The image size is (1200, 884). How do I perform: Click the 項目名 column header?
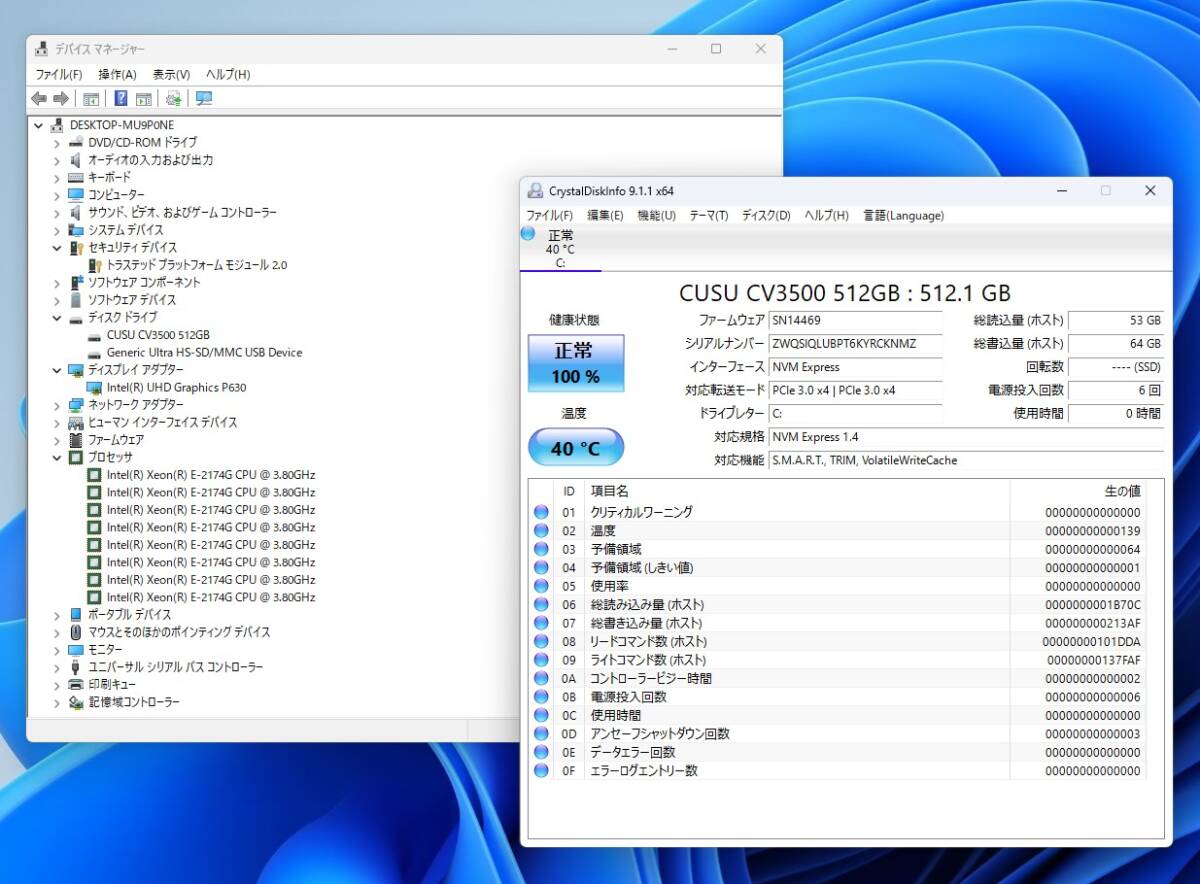(x=798, y=491)
